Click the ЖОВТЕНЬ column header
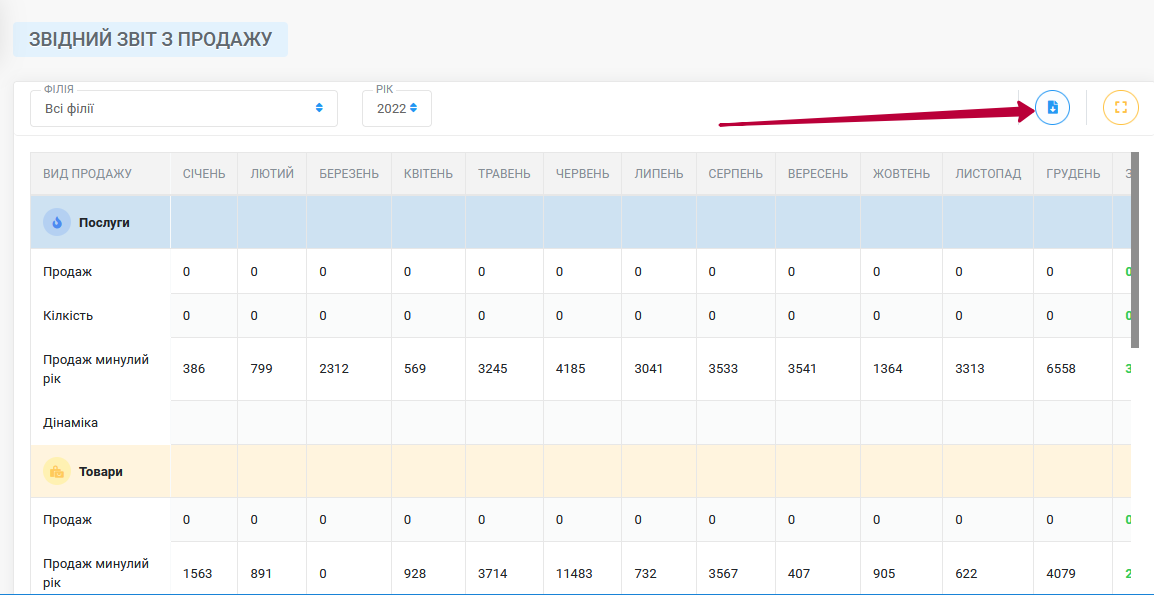The width and height of the screenshot is (1154, 595). coord(902,174)
